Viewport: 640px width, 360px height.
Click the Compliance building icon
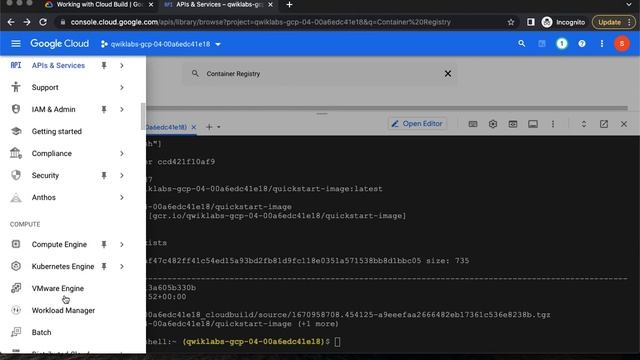tap(16, 153)
